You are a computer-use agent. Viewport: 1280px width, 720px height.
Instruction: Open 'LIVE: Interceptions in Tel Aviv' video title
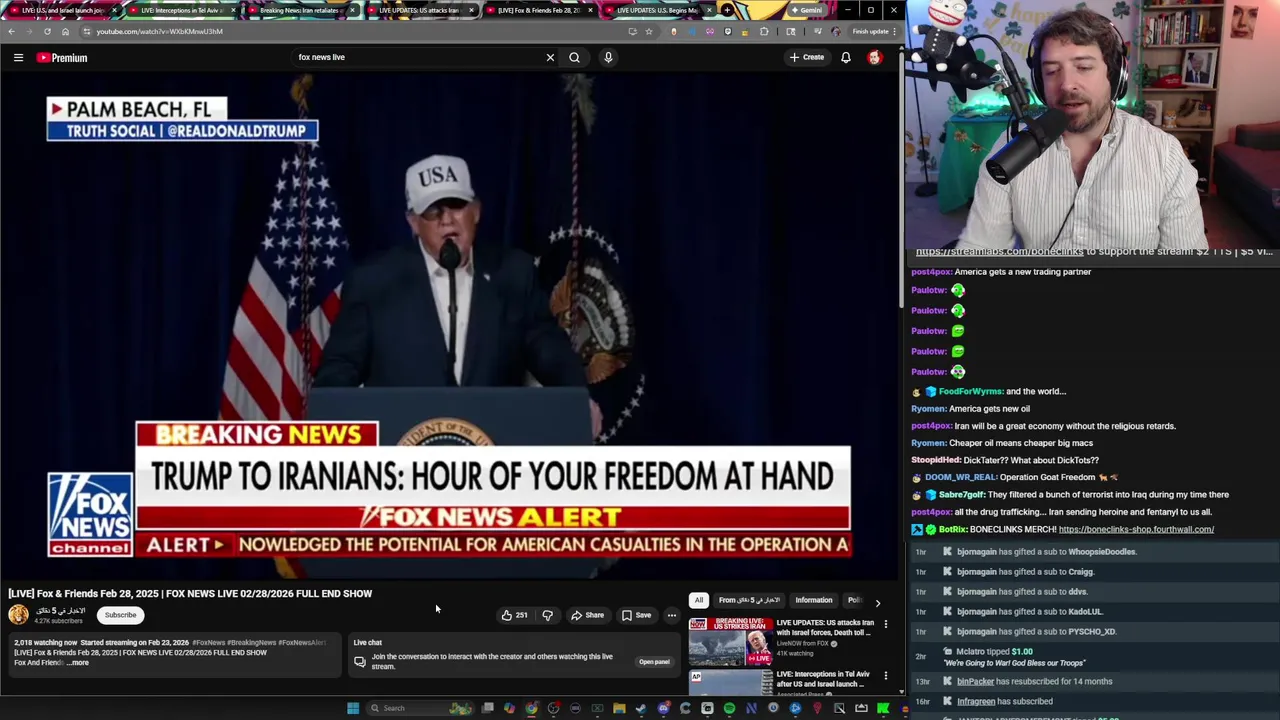point(823,679)
